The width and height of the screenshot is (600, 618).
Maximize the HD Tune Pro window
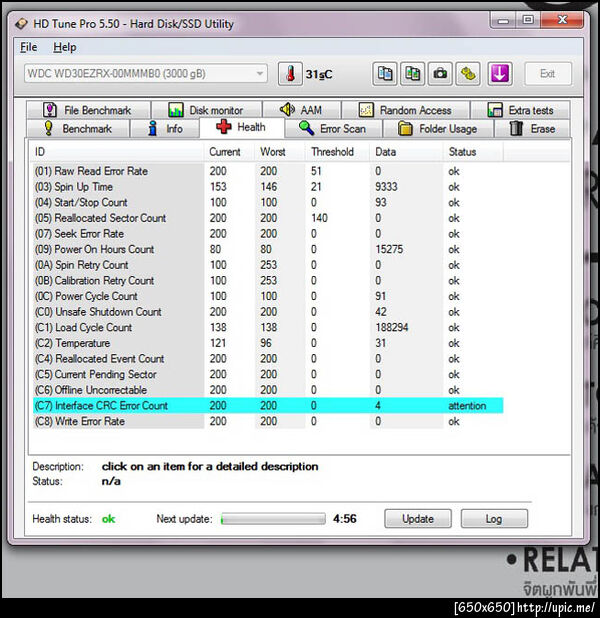pos(528,20)
